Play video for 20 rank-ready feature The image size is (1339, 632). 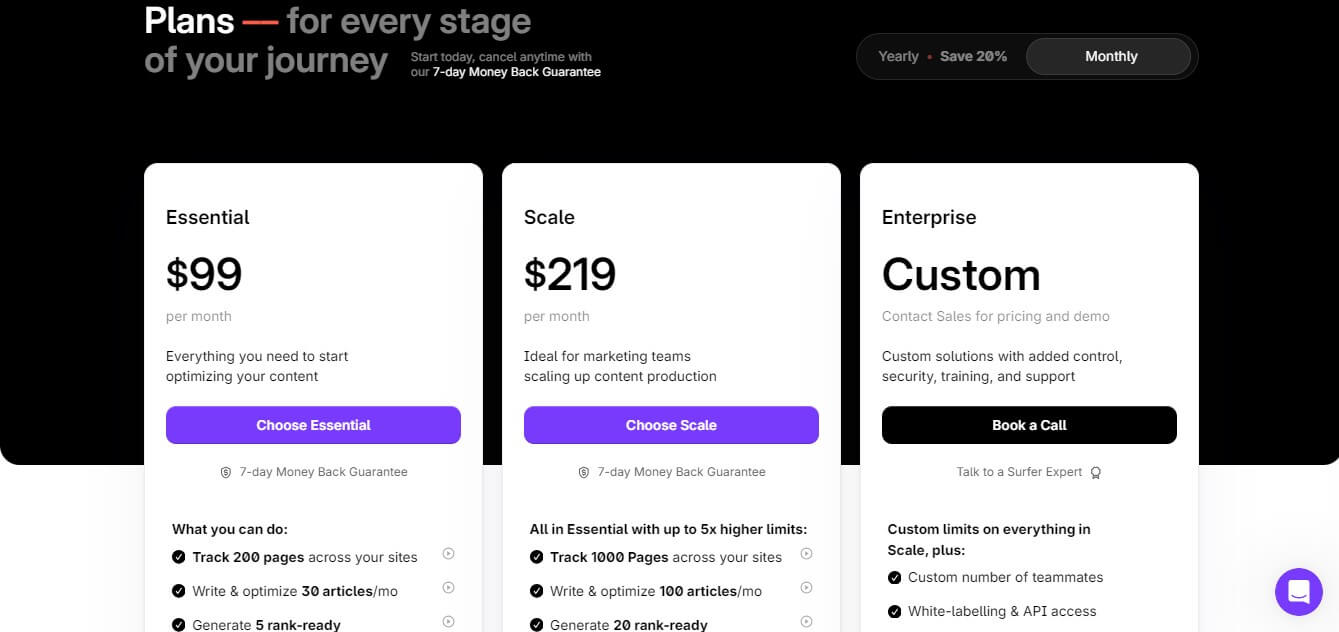(x=807, y=622)
